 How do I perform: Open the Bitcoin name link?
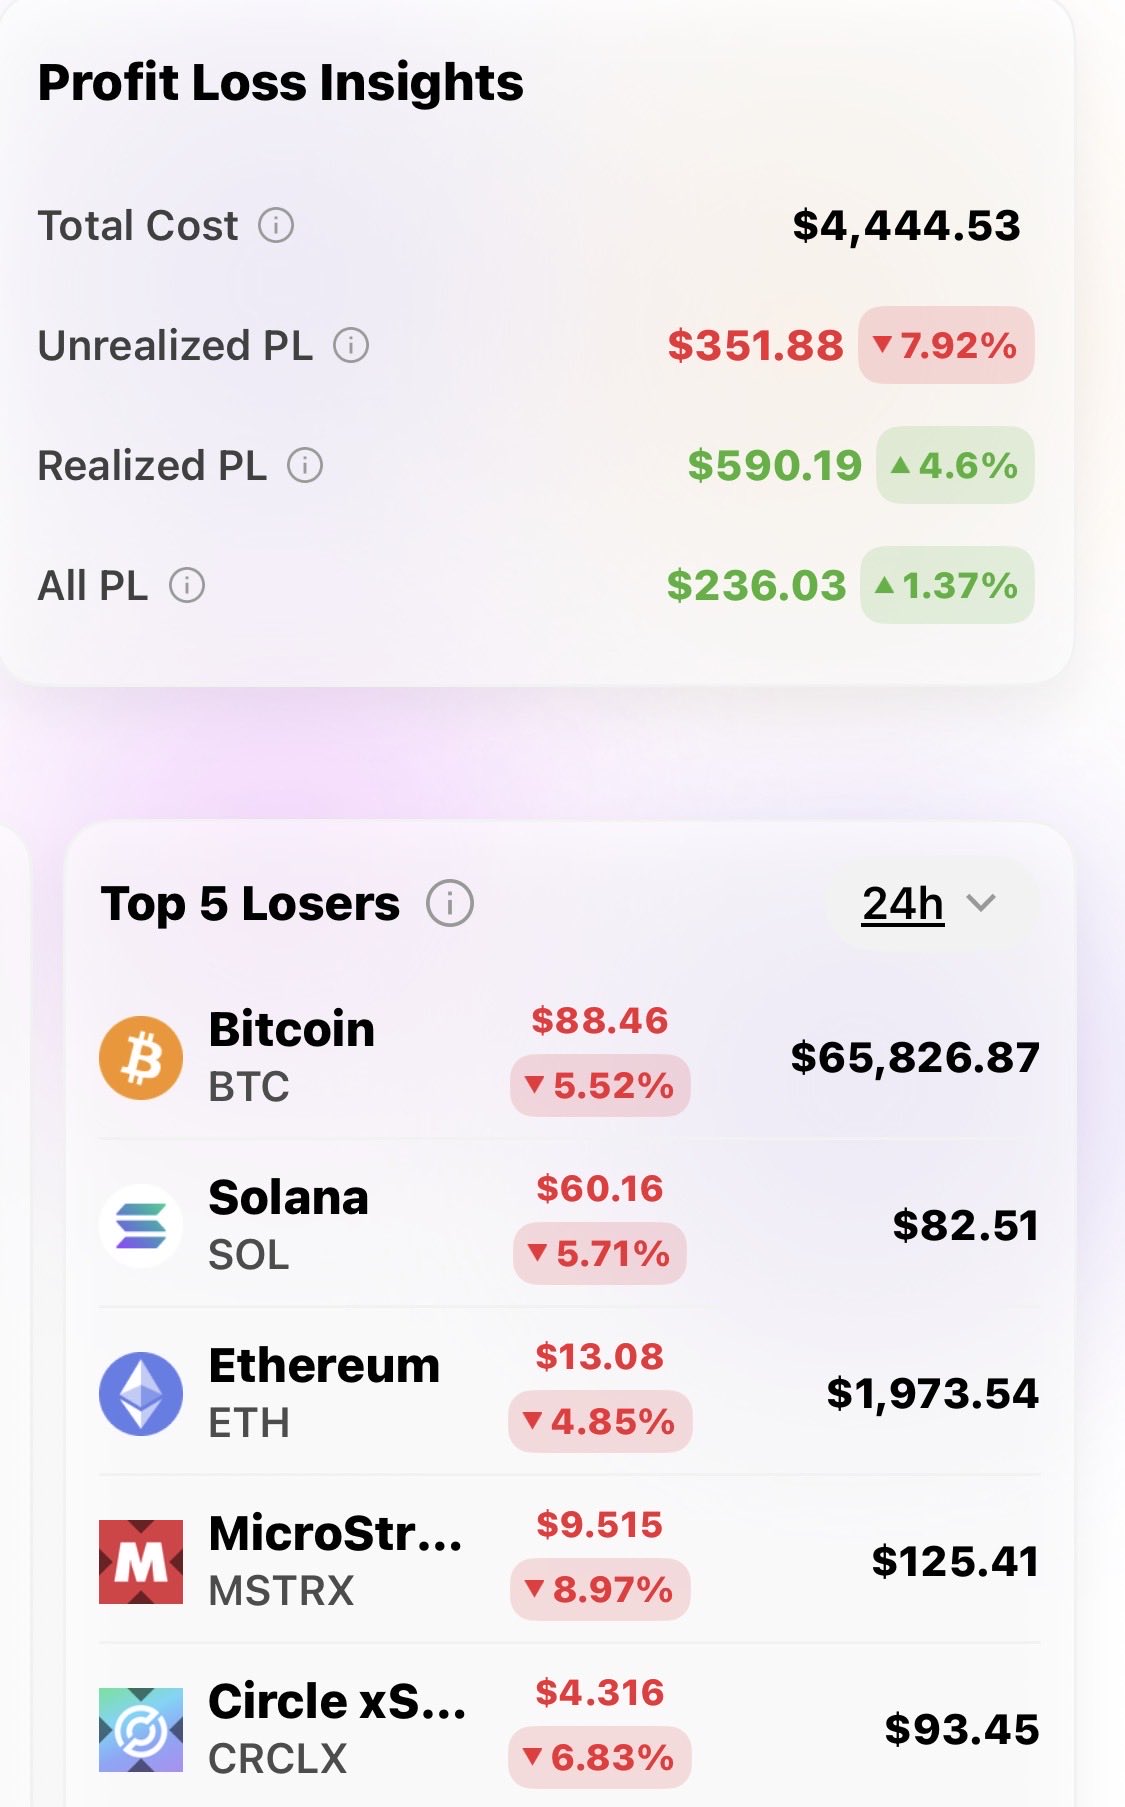(x=291, y=1029)
